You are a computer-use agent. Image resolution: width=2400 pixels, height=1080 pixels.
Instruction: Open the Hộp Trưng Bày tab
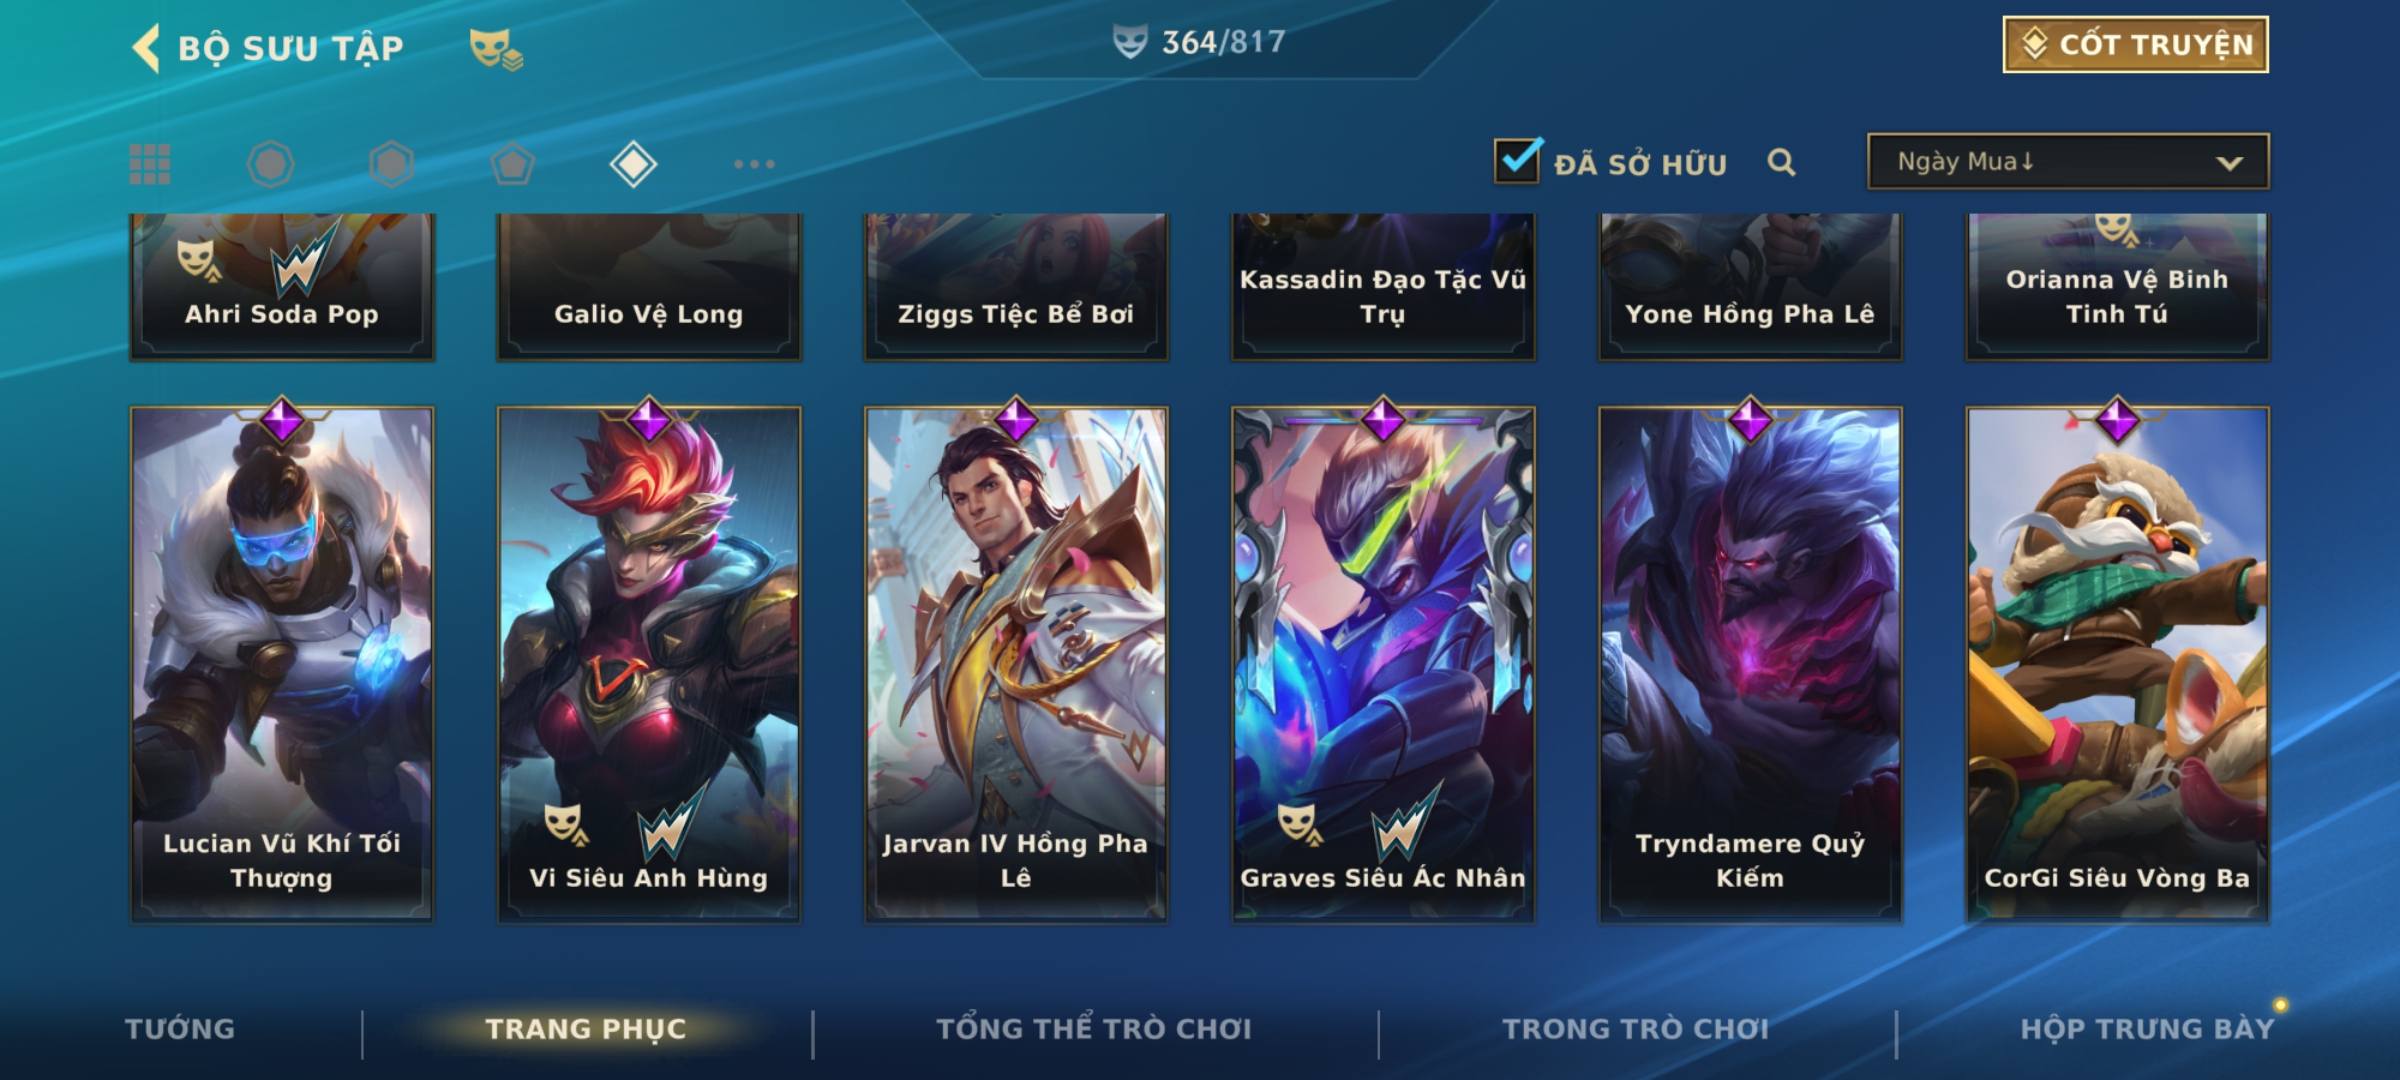pyautogui.click(x=2147, y=1028)
